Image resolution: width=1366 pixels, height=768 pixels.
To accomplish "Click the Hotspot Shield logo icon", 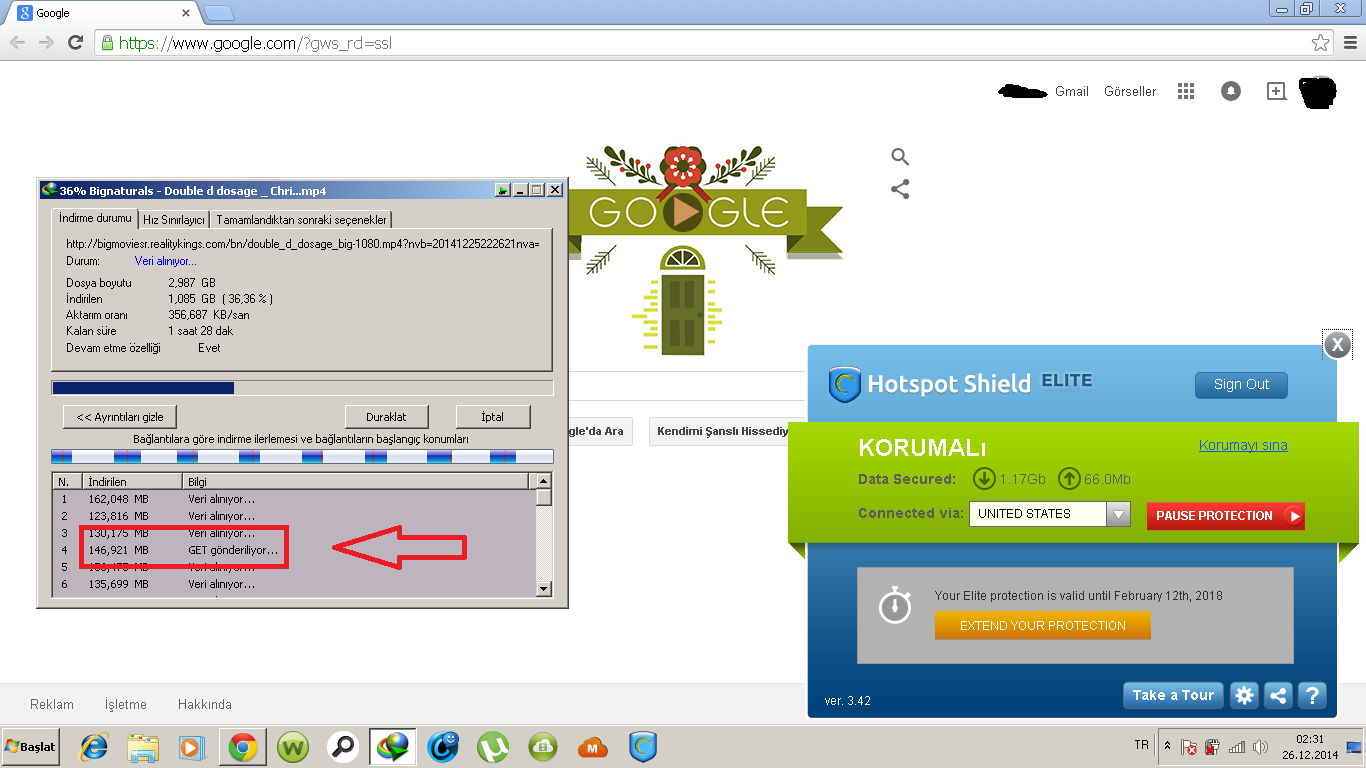I will pyautogui.click(x=845, y=384).
